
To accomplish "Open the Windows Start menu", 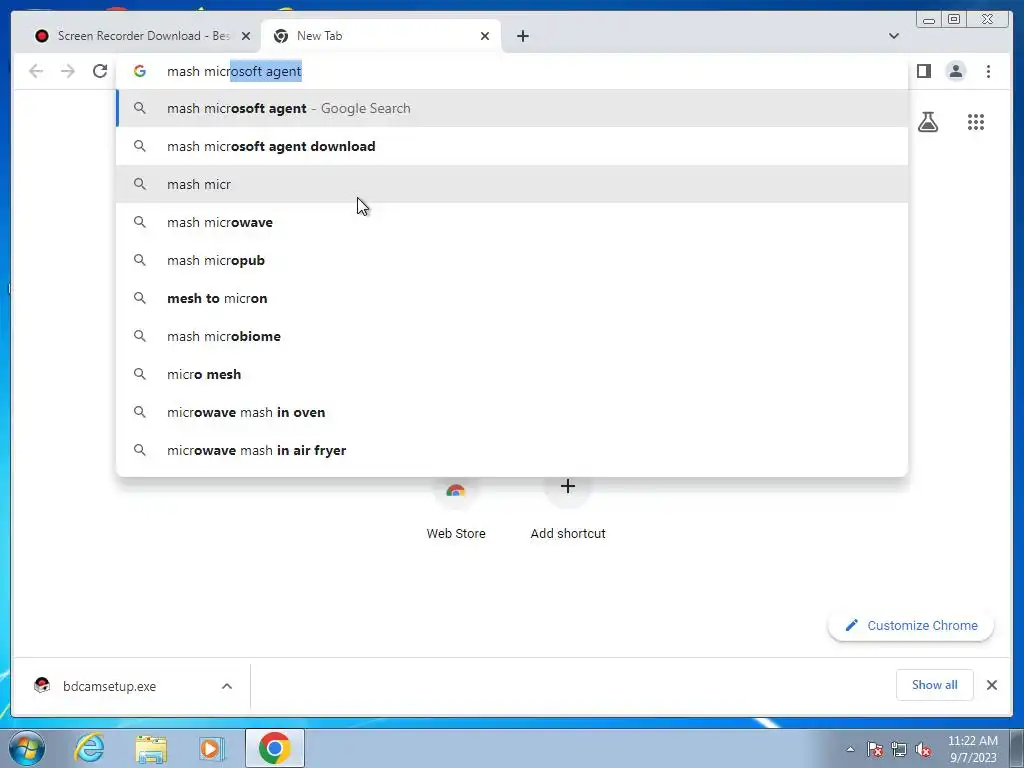I will (27, 748).
